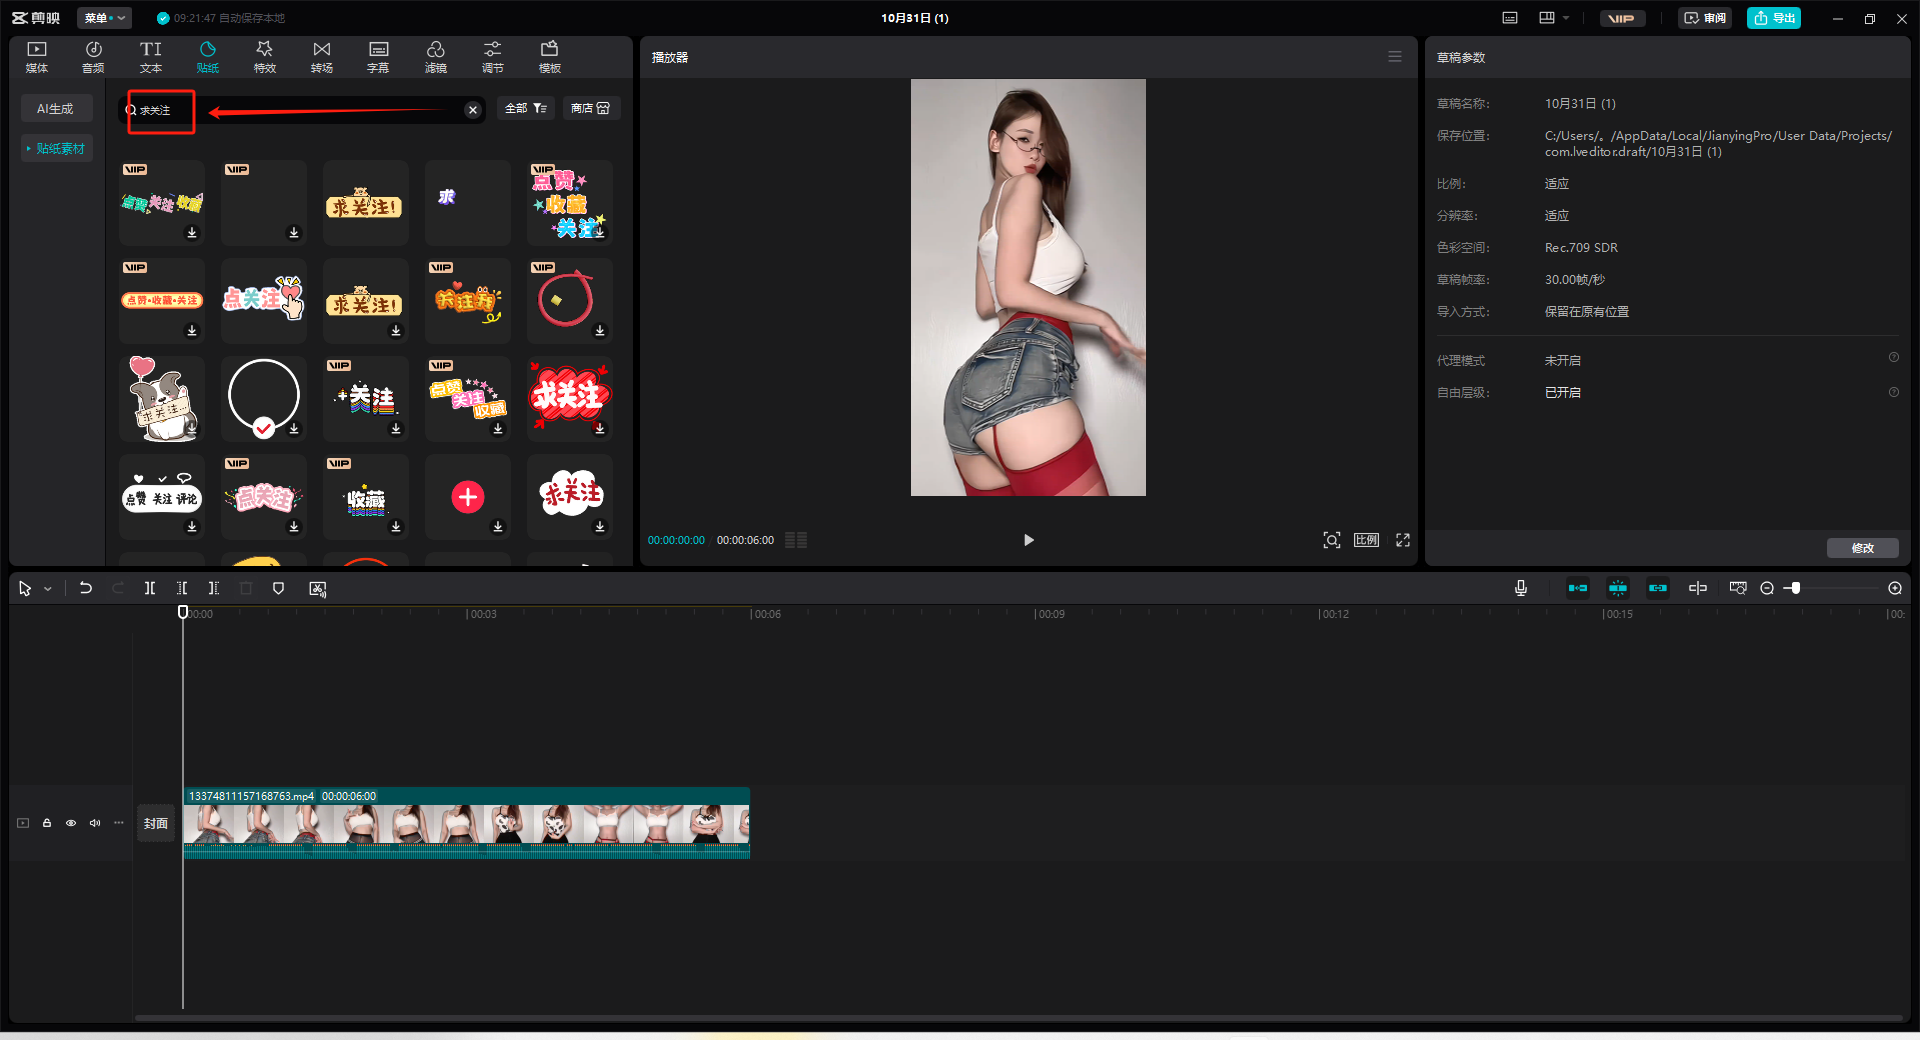Image resolution: width=1920 pixels, height=1040 pixels.
Task: Delete right of playhead split tool
Action: click(x=213, y=589)
